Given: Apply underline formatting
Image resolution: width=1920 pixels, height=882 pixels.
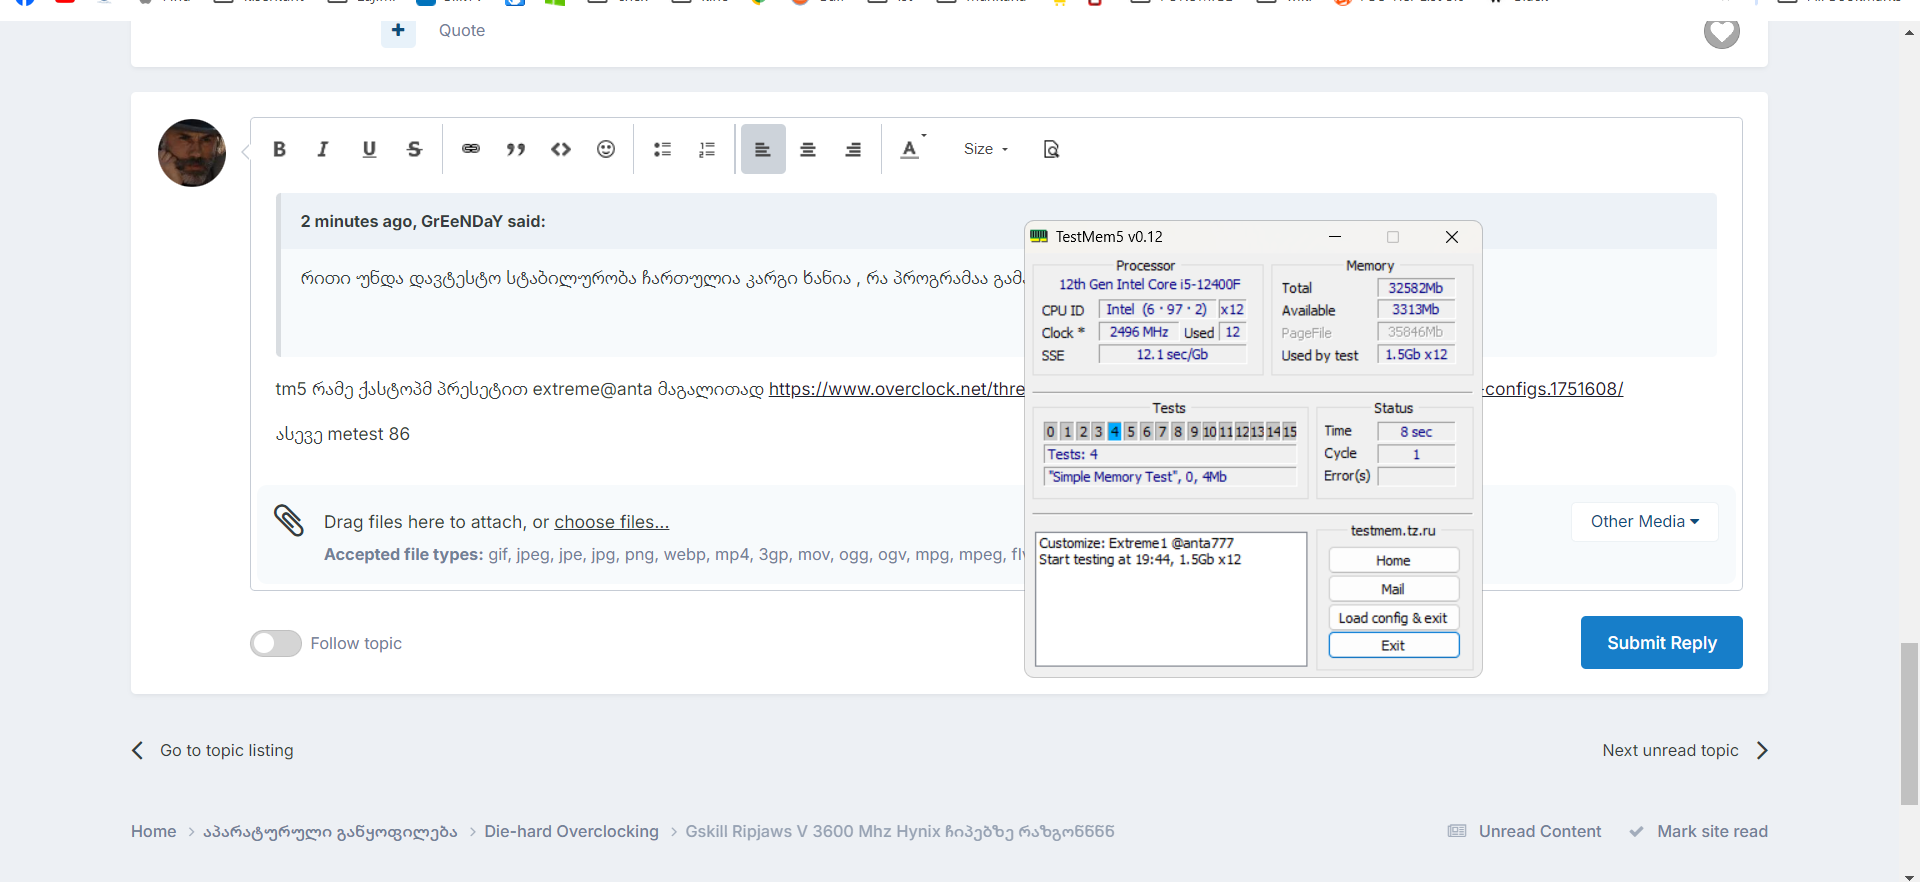Looking at the screenshot, I should click(x=369, y=149).
